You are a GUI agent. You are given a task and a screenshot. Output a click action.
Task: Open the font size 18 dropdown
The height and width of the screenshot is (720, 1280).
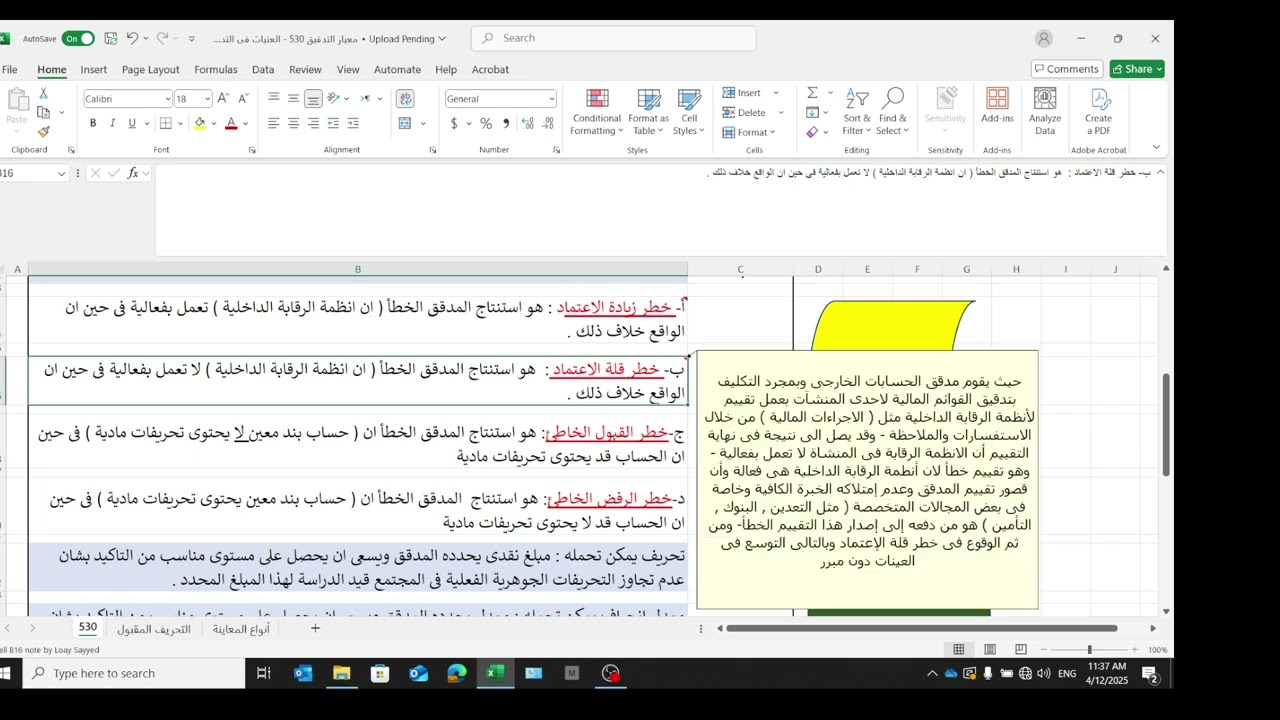207,99
